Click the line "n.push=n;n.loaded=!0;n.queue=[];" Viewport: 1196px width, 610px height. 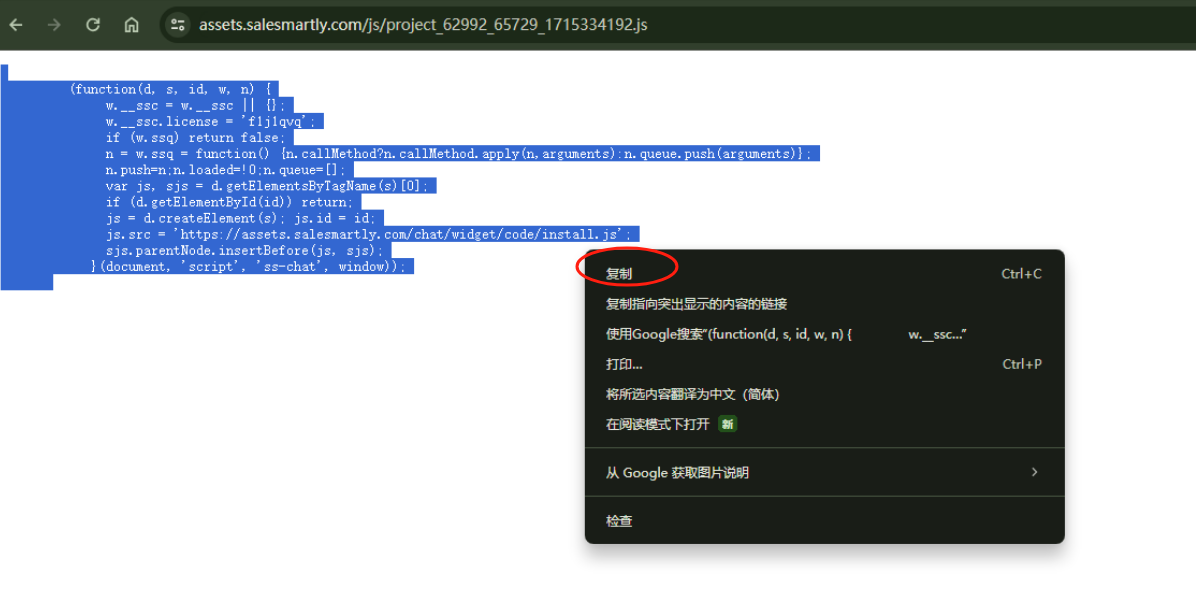(x=226, y=169)
